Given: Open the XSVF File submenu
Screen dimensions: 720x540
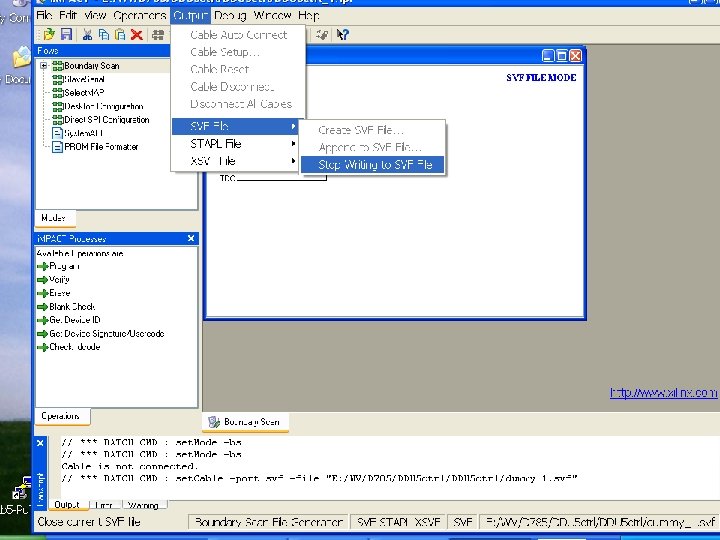Looking at the screenshot, I should 235,161.
